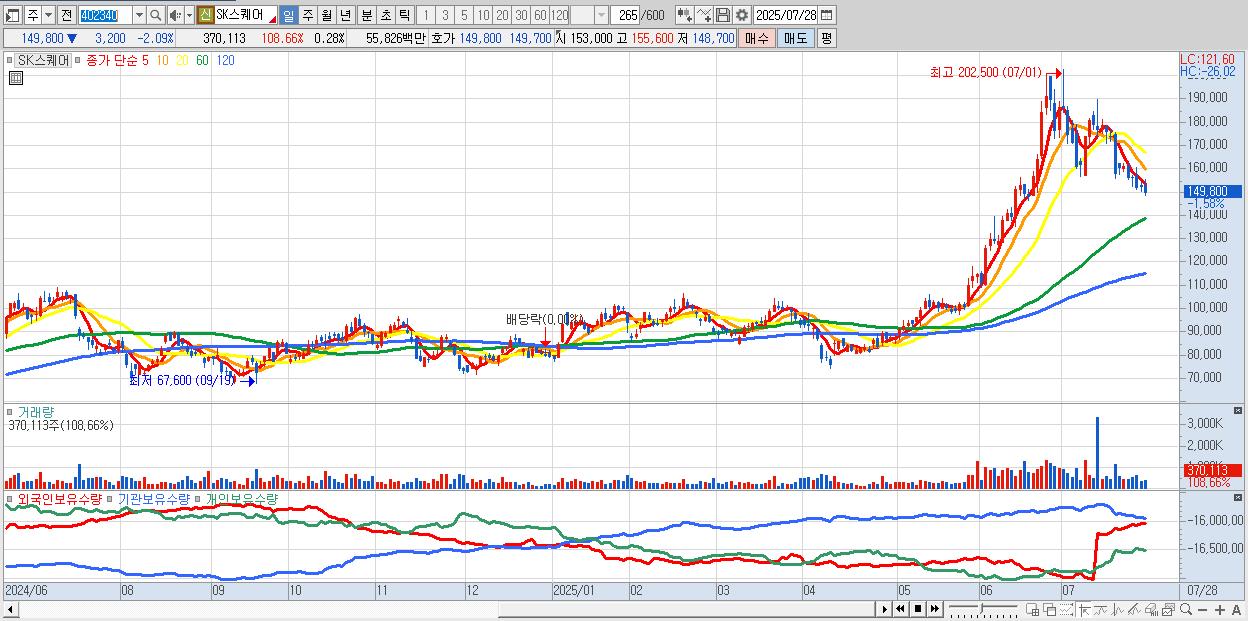This screenshot has width=1248, height=621.
Task: Select the 주 weekly period toggle next to 일
Action: tap(307, 15)
